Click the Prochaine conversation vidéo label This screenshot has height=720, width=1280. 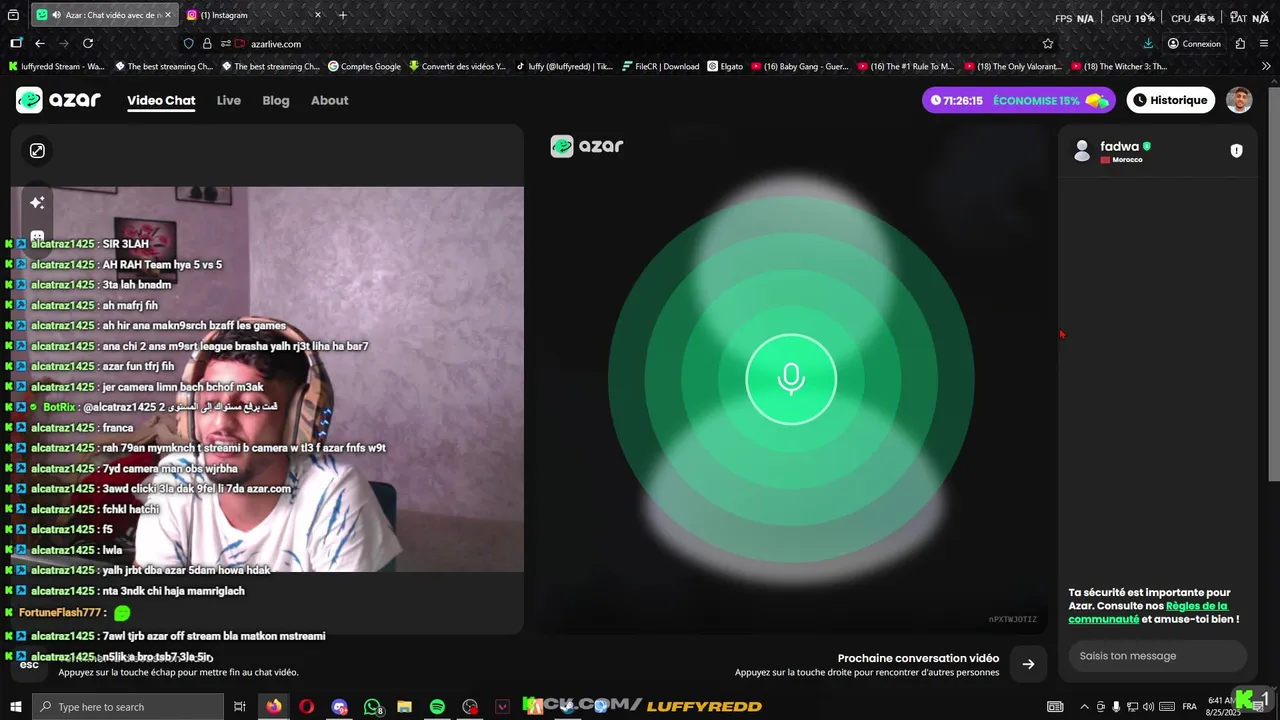click(918, 658)
